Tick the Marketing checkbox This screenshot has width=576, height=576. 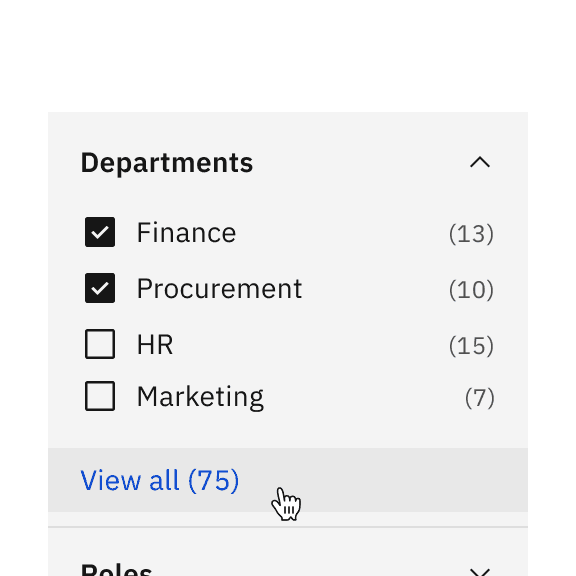[100, 396]
